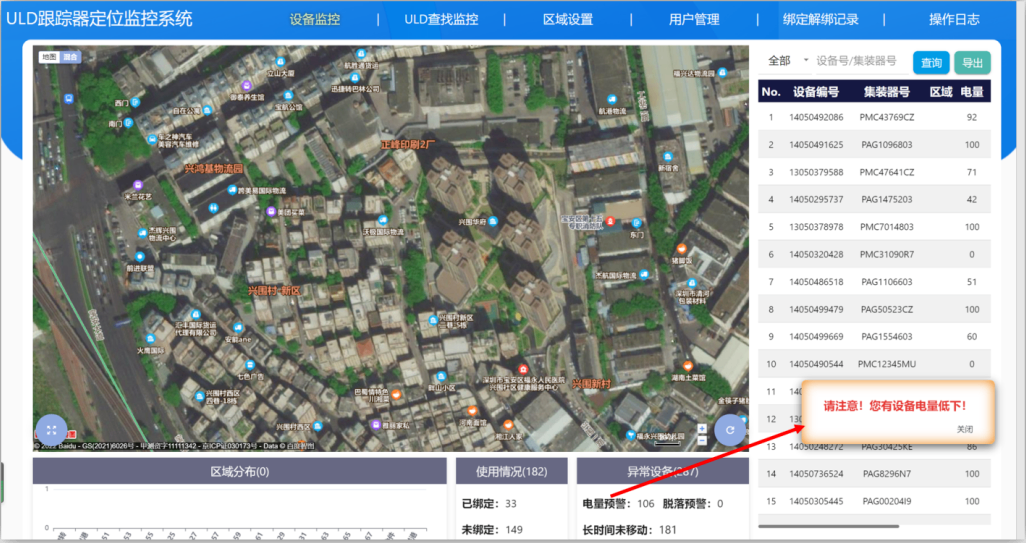Click the 杰辉兴围物流中心 truck marker

pyautogui.click(x=142, y=233)
